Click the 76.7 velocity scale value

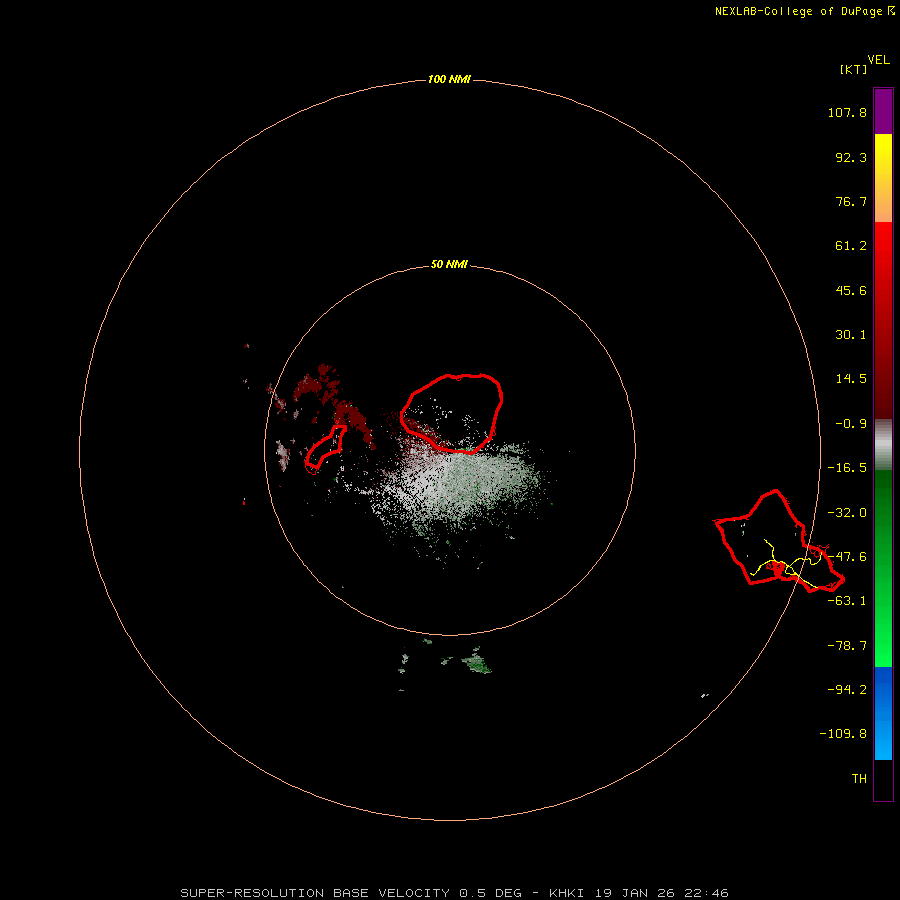click(x=851, y=201)
